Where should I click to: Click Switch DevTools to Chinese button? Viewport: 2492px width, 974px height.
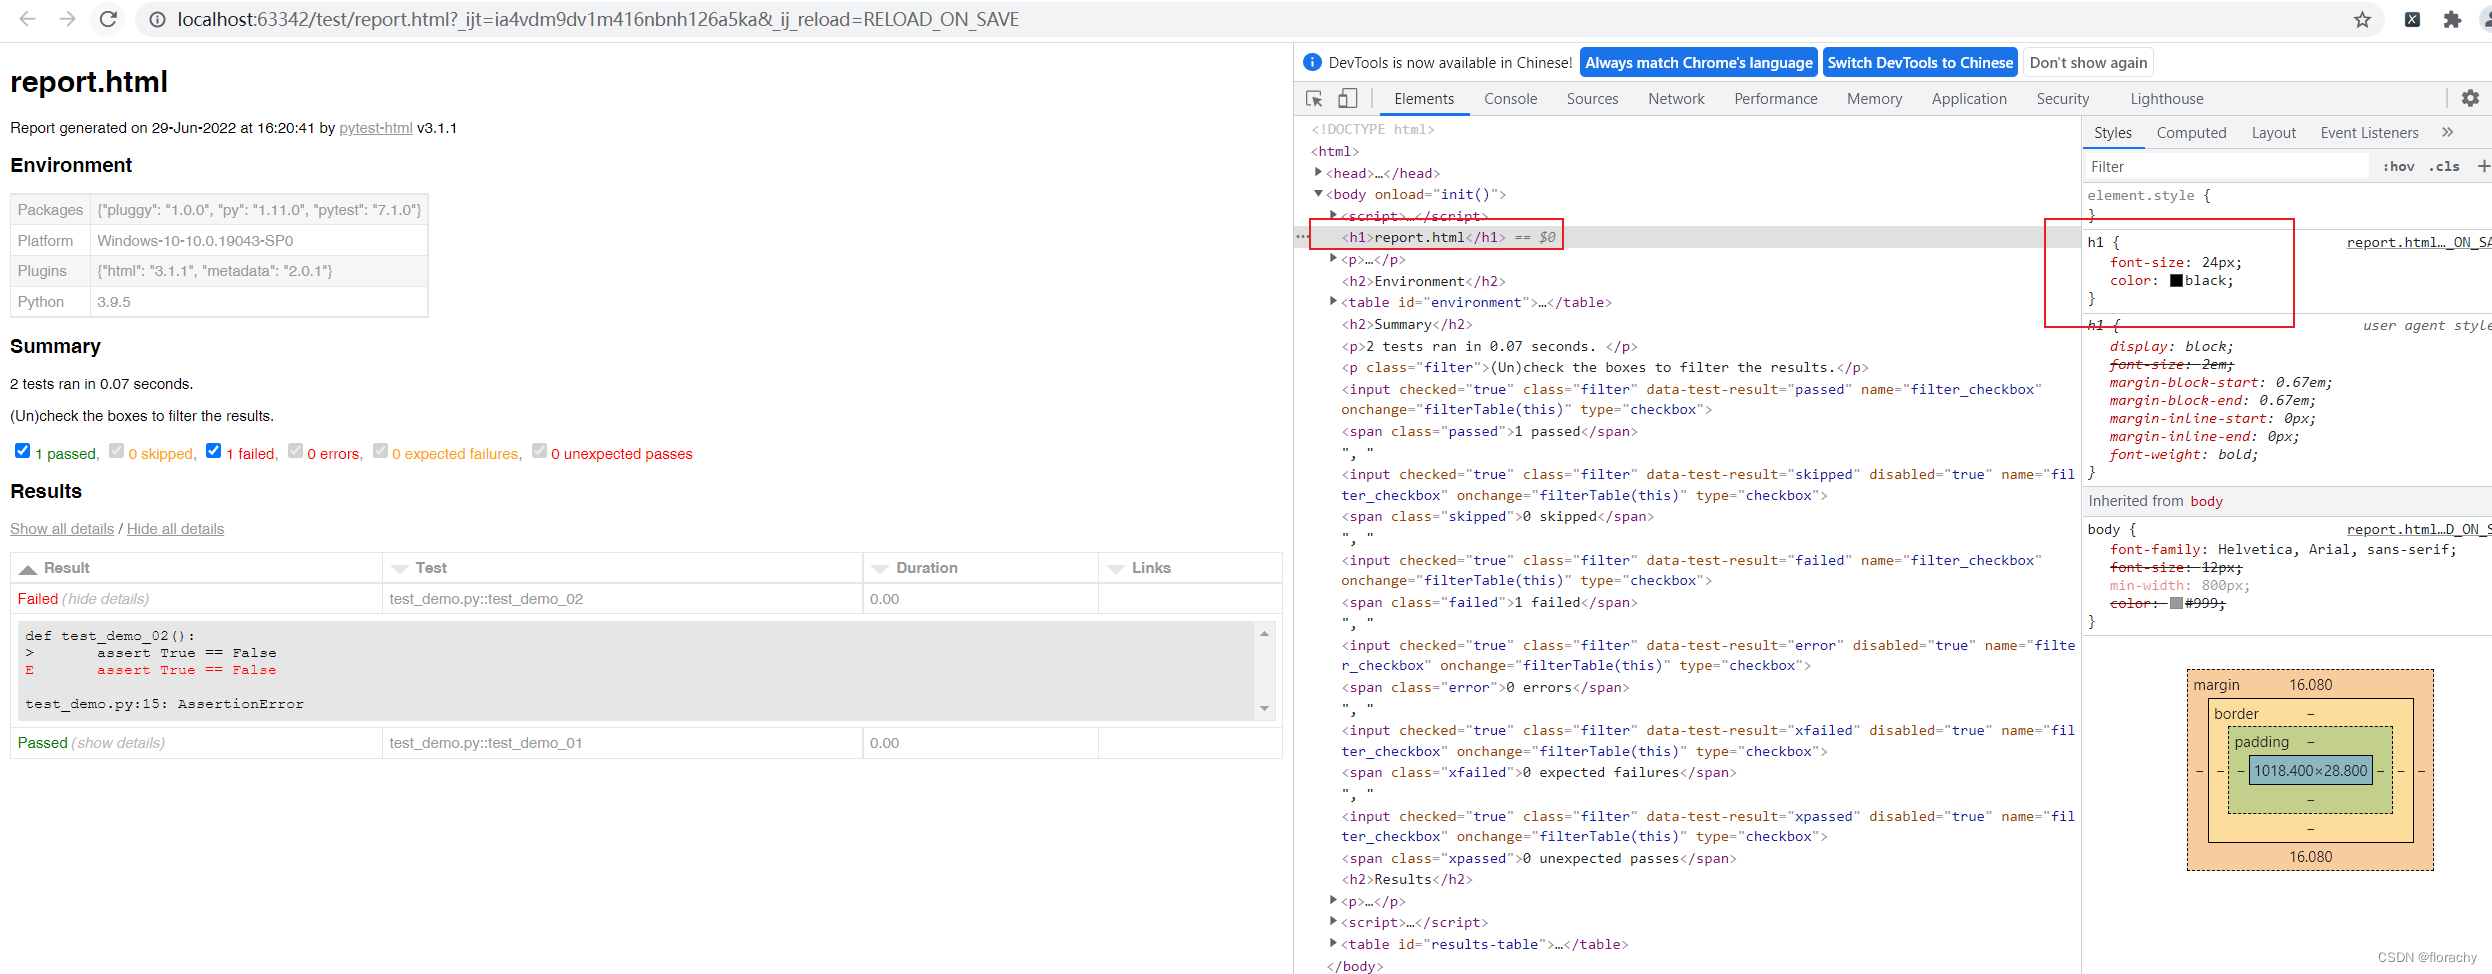coord(1920,62)
